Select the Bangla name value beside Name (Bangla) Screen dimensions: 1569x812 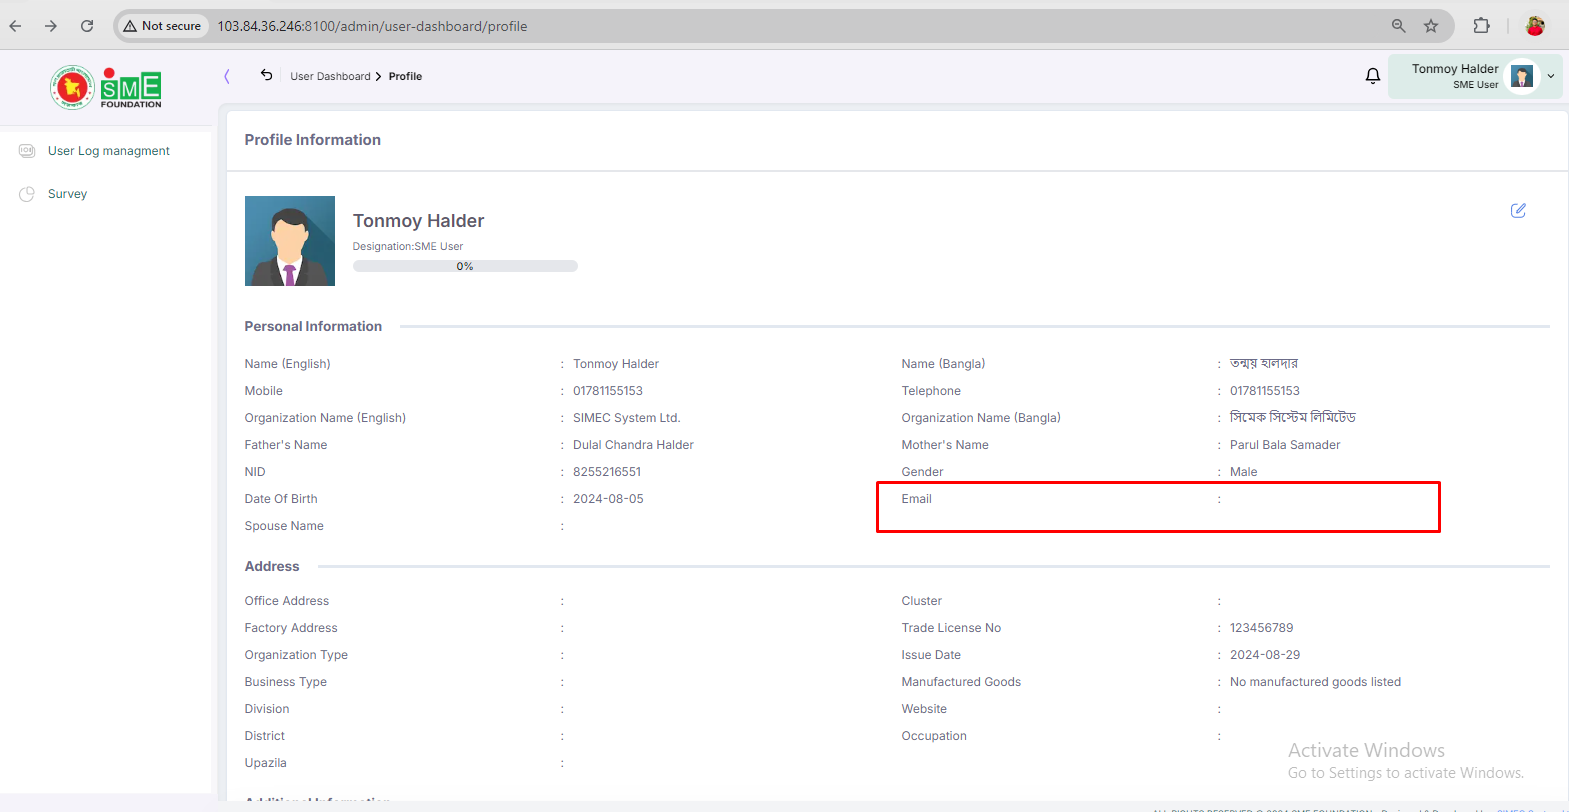click(1264, 363)
